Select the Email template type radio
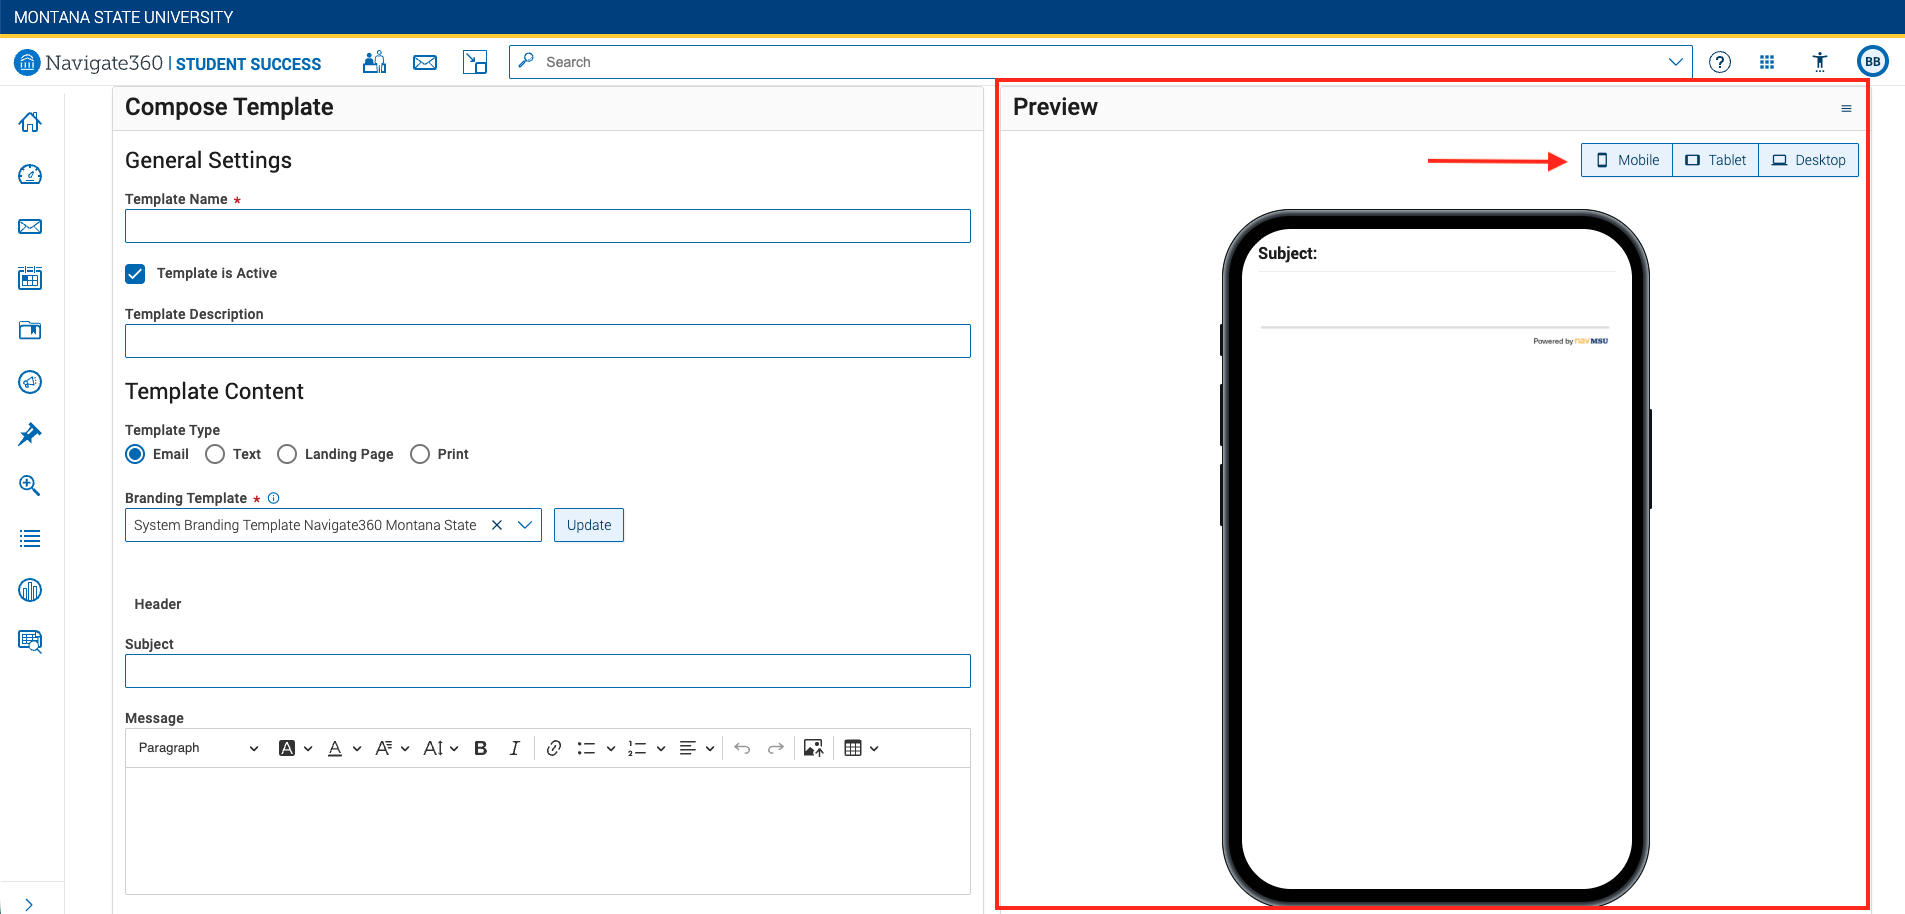 tap(135, 454)
